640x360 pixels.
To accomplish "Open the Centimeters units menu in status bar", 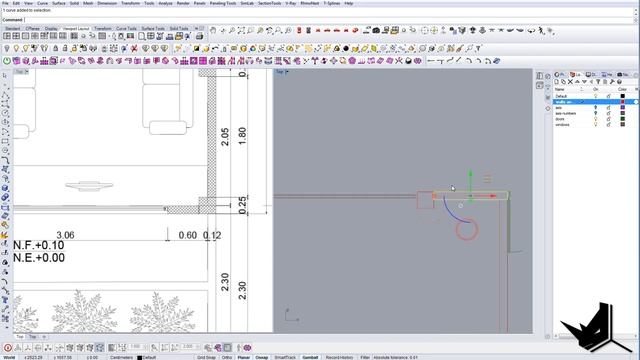I will pyautogui.click(x=121, y=358).
